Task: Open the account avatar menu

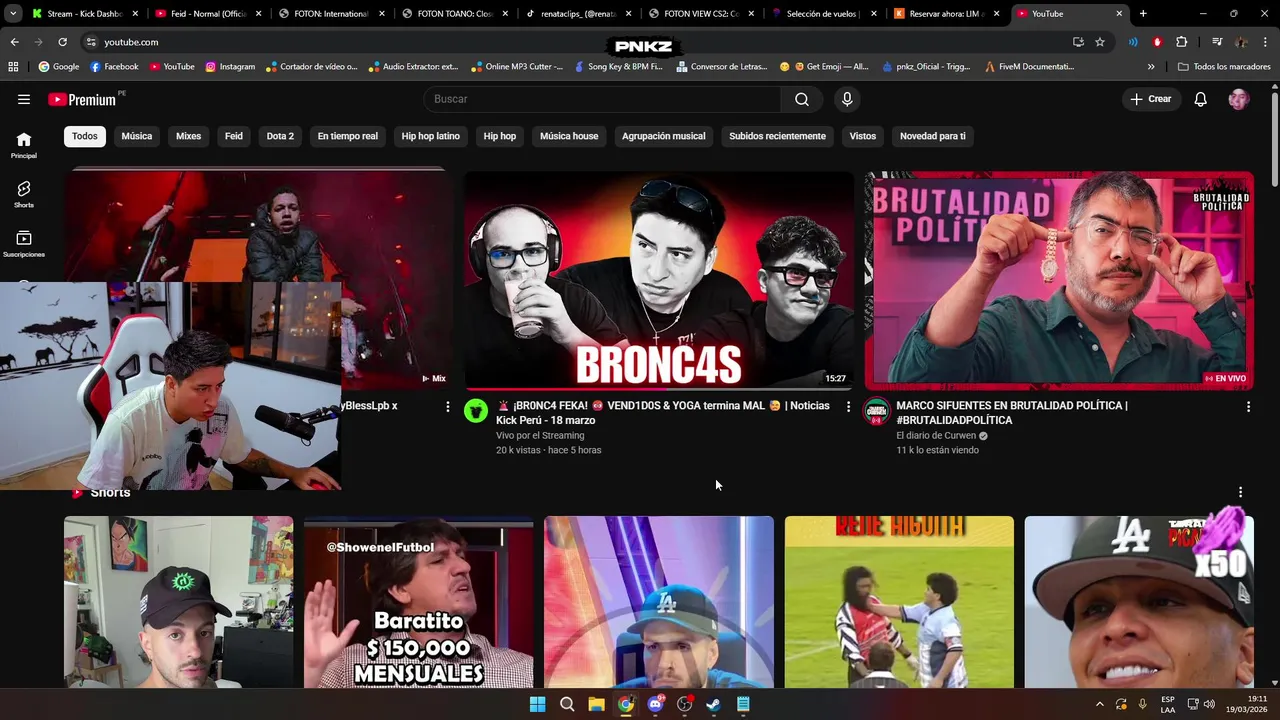Action: coord(1239,99)
